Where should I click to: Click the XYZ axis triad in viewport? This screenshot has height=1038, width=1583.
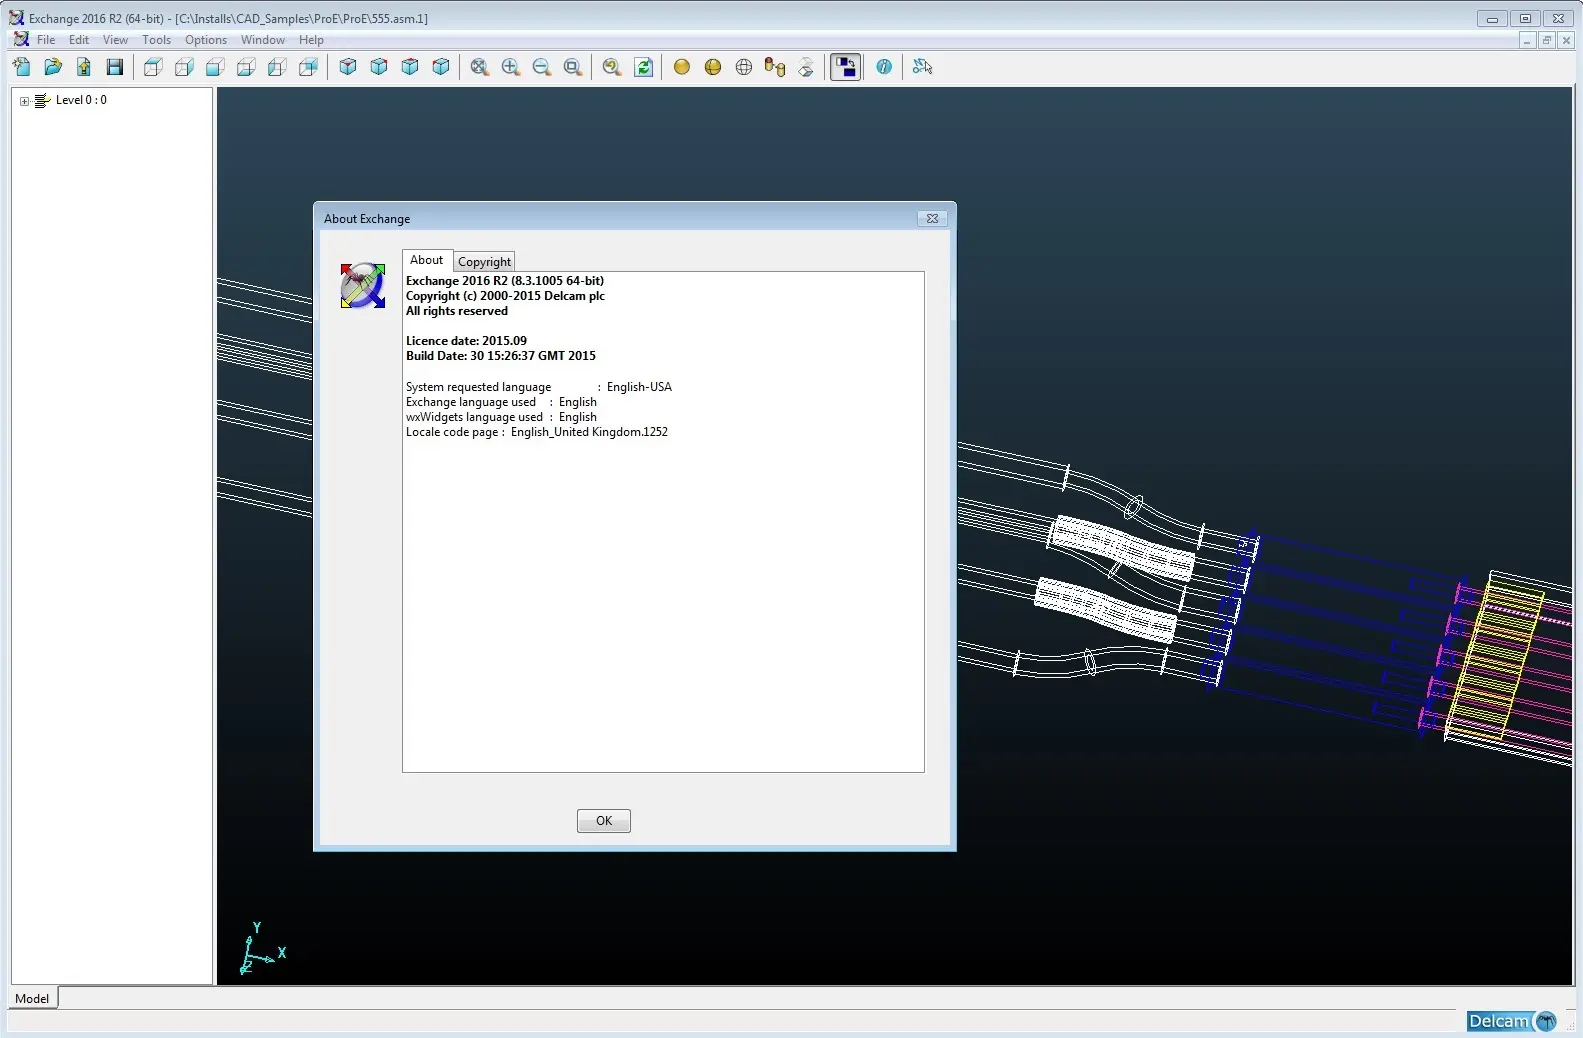[262, 949]
